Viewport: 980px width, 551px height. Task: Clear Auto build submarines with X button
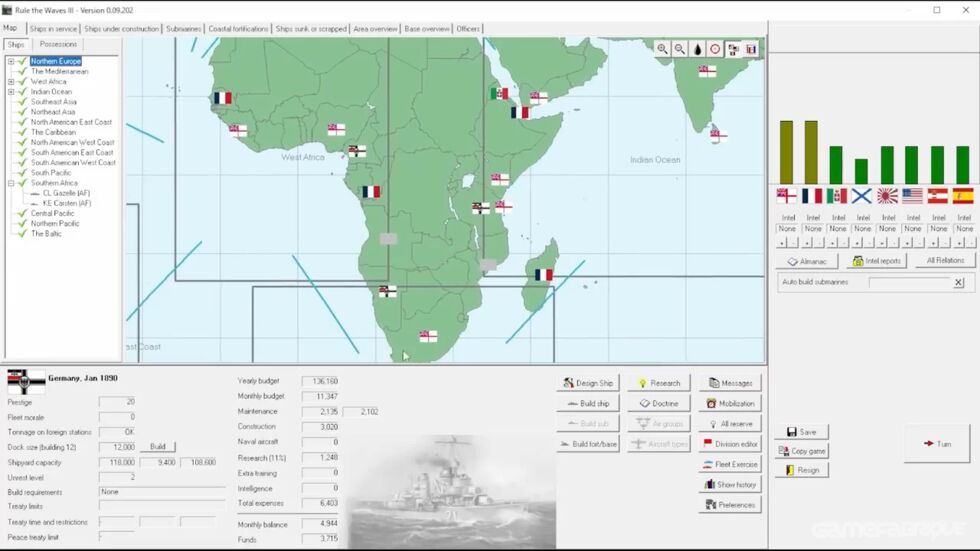click(x=958, y=282)
